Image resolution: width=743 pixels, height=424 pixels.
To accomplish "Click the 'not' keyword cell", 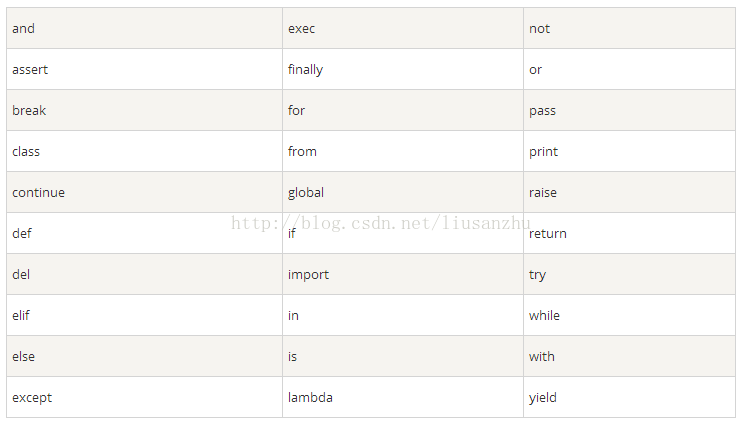I will [x=539, y=29].
